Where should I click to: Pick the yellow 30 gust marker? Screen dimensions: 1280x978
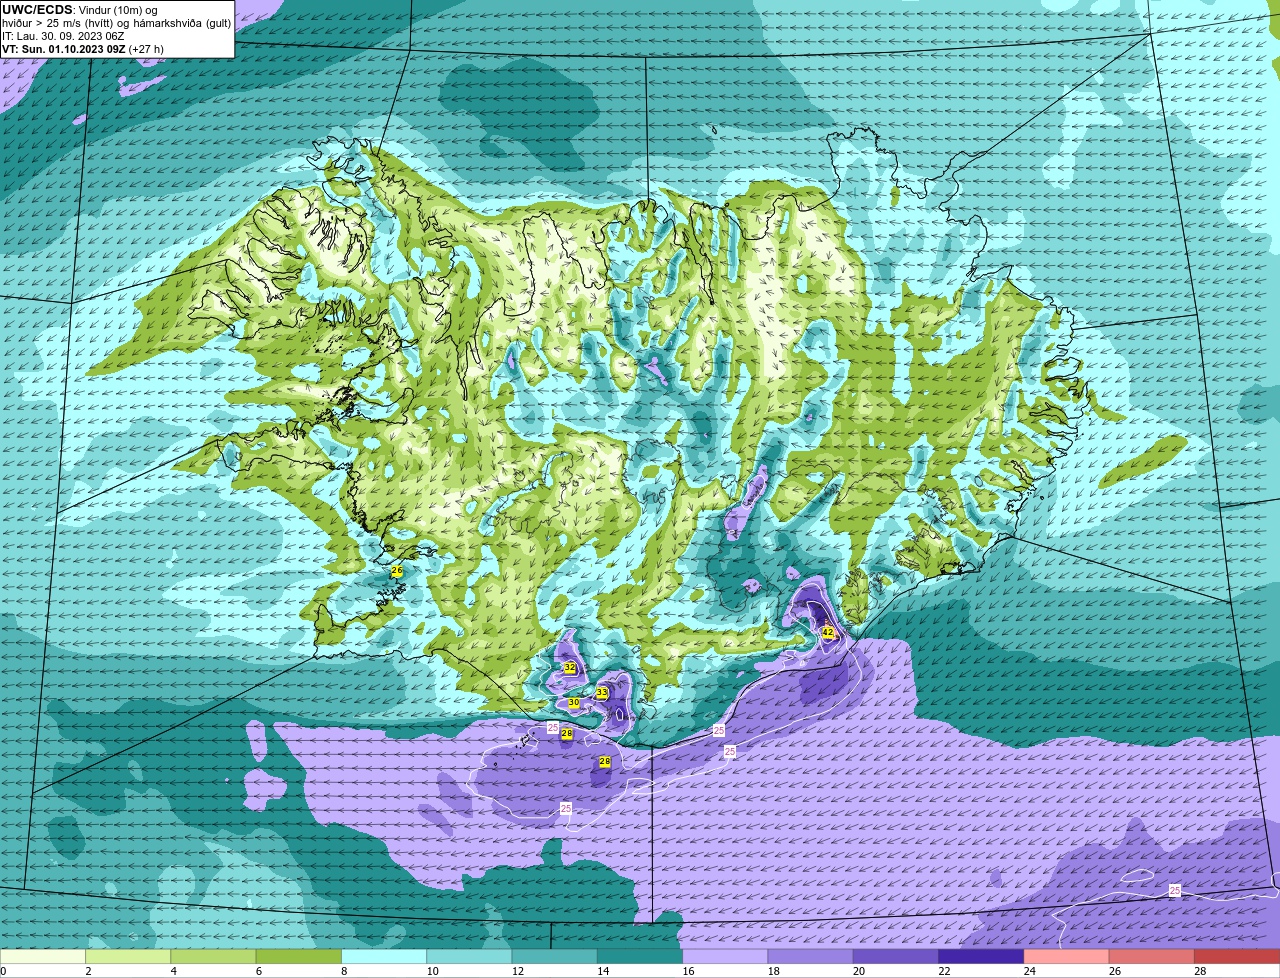point(574,703)
